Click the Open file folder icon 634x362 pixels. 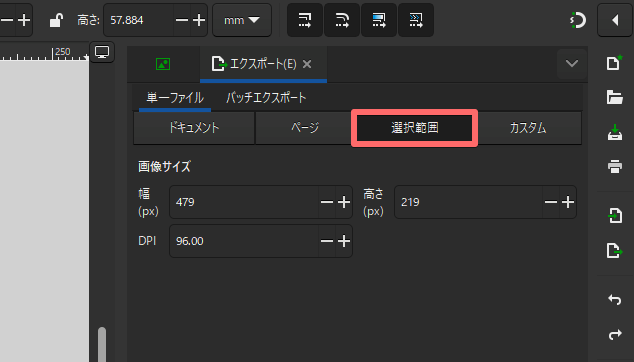(615, 97)
